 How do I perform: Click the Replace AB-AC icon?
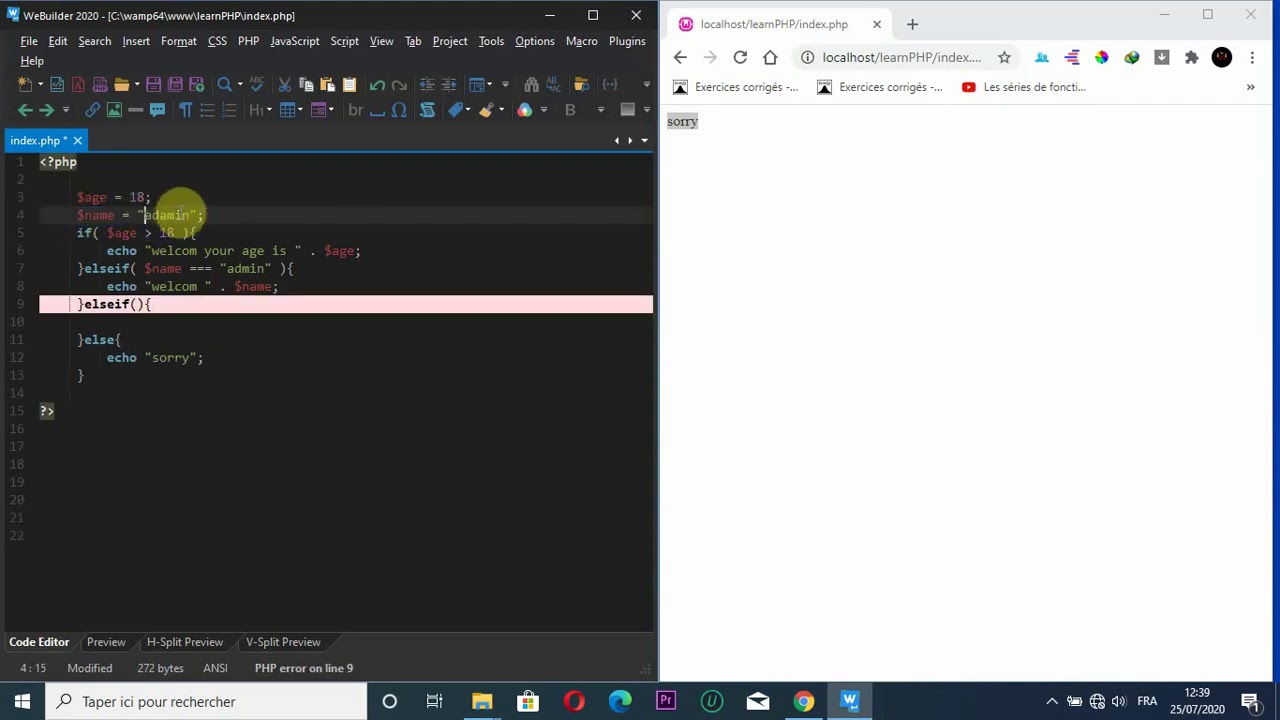click(553, 85)
